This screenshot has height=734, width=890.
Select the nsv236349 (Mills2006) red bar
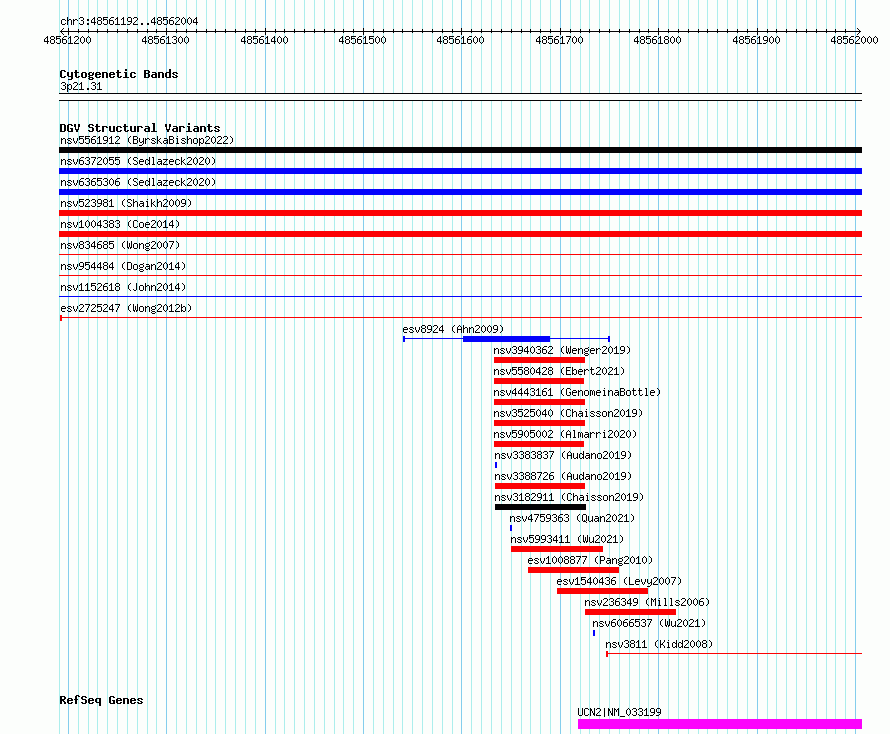pos(630,612)
